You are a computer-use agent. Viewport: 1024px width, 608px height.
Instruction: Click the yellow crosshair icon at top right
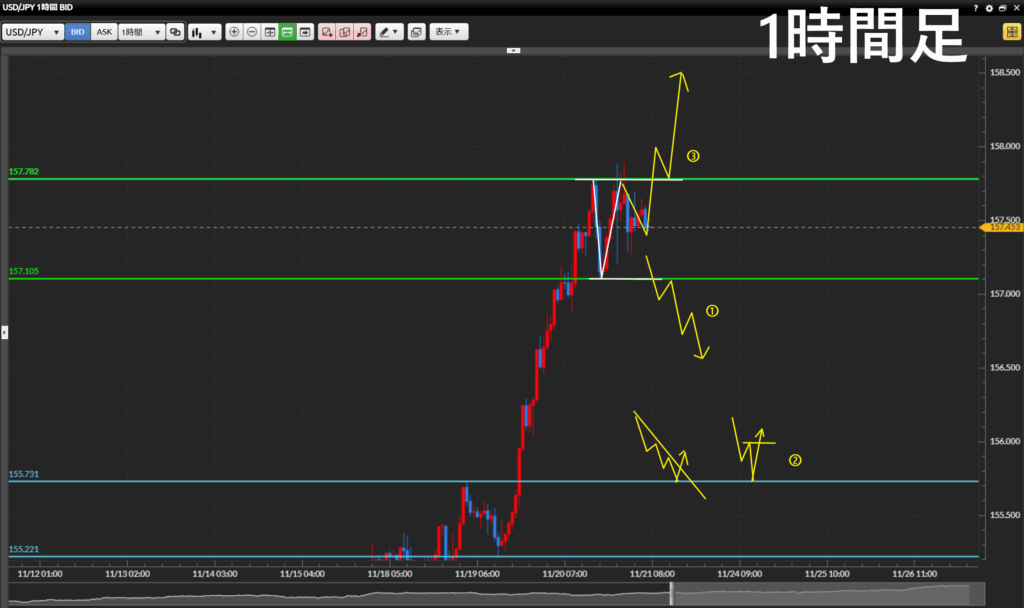click(1010, 32)
